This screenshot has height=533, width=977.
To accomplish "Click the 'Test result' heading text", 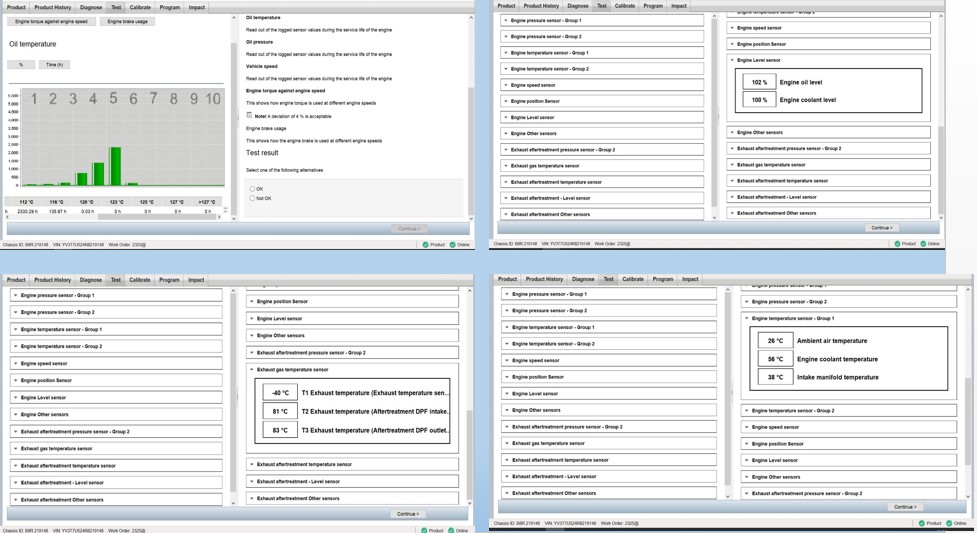I will click(x=262, y=153).
